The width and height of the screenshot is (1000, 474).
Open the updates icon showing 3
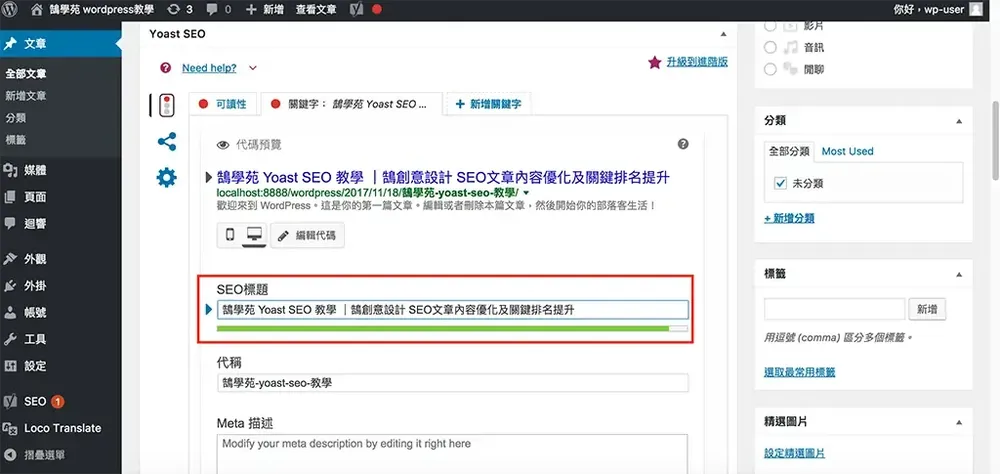[x=179, y=10]
